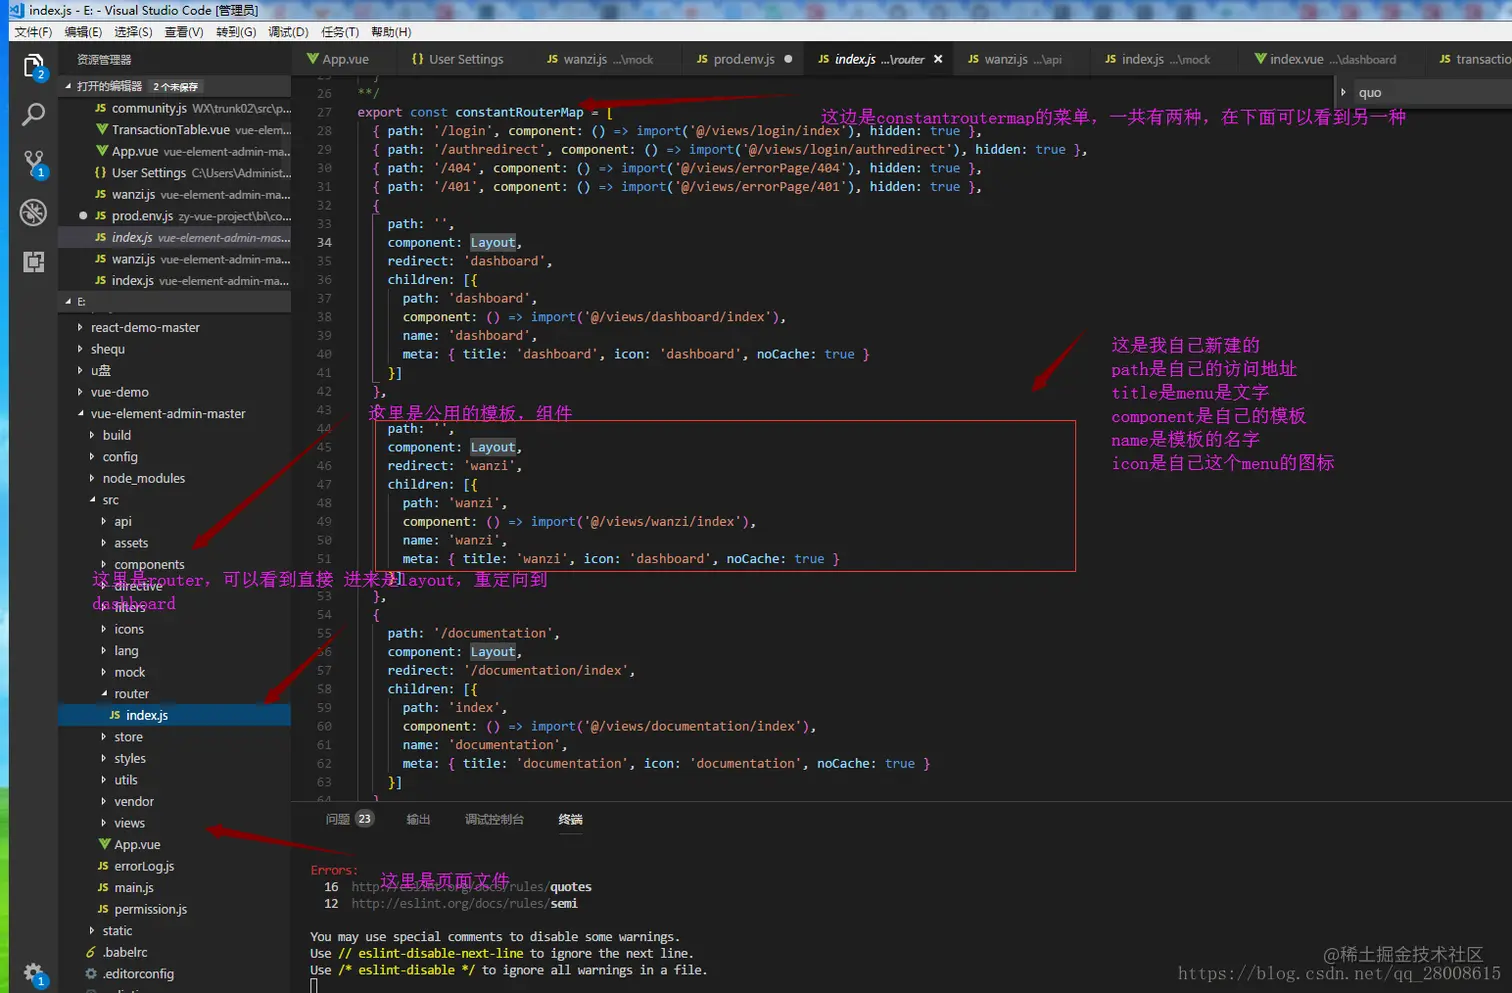The width and height of the screenshot is (1512, 993).
Task: Switch to the index.js mock tab
Action: click(1158, 59)
